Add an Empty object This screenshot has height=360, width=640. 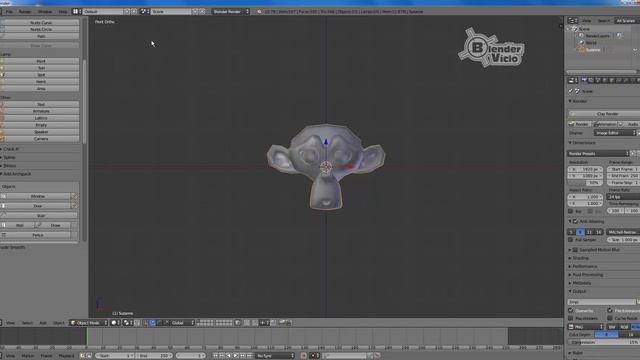point(41,125)
